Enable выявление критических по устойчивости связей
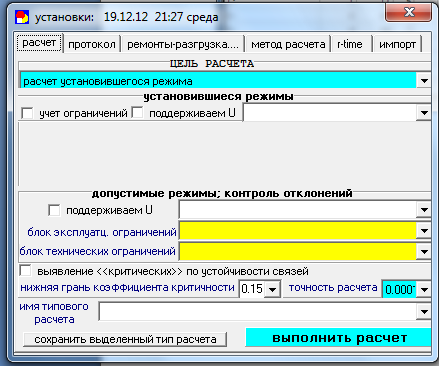 26,271
